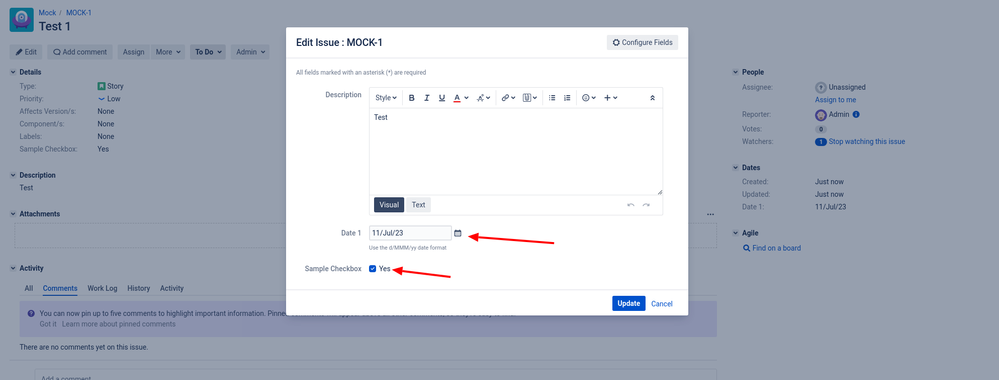Click Learn more about pinned comments
This screenshot has width=999, height=380.
tap(119, 324)
